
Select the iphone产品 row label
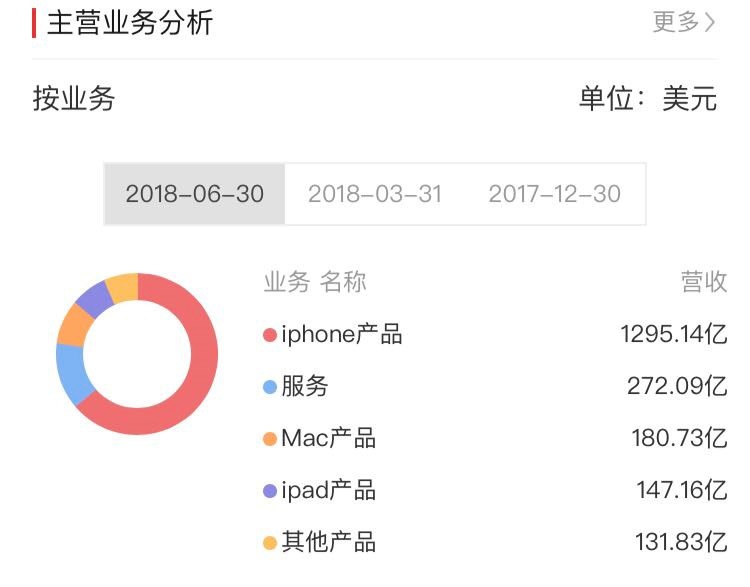[x=342, y=334]
